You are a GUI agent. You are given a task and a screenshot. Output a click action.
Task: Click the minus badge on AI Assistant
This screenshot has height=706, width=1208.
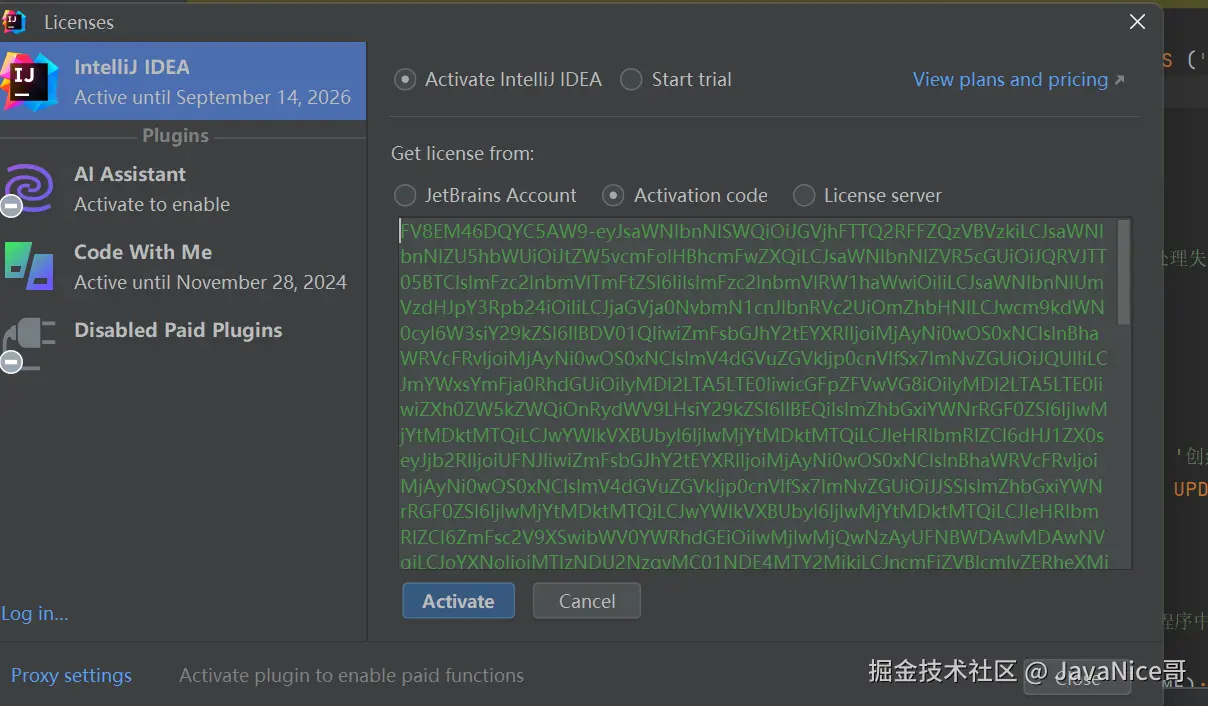click(x=11, y=207)
